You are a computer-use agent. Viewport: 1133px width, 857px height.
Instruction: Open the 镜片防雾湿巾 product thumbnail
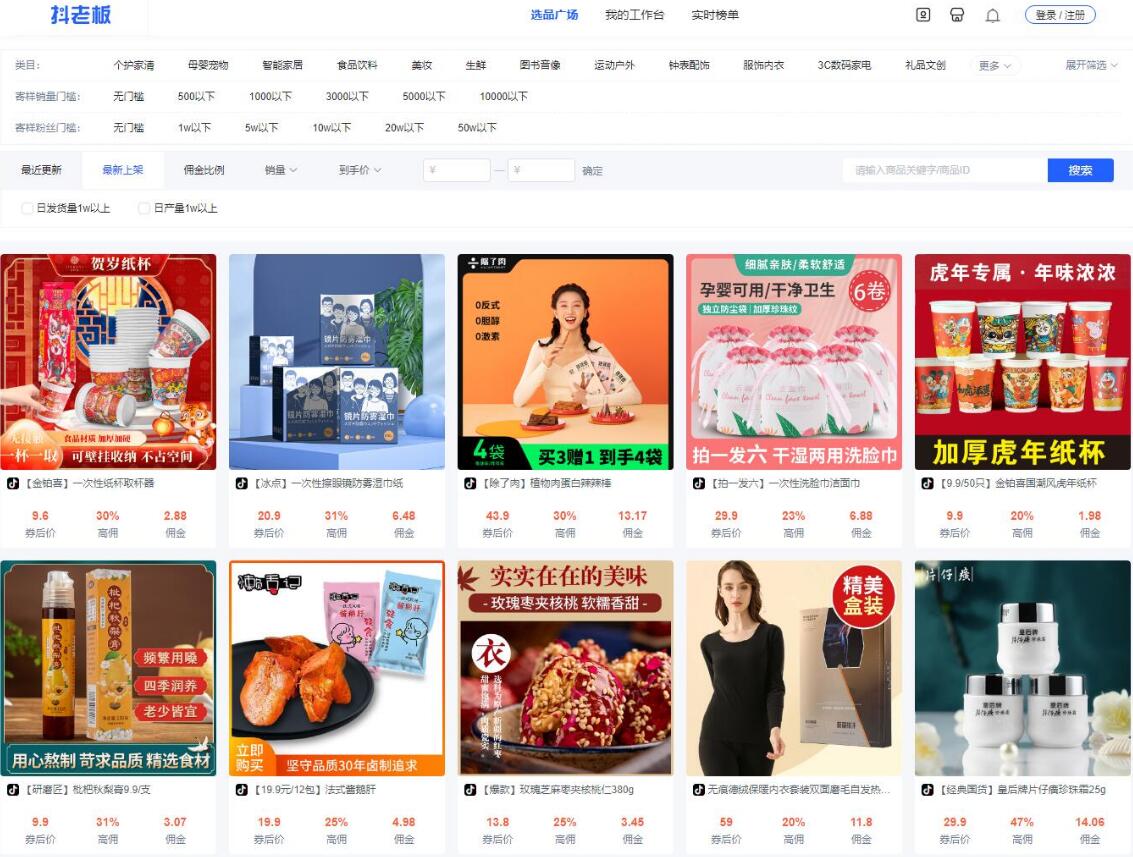[x=337, y=361]
